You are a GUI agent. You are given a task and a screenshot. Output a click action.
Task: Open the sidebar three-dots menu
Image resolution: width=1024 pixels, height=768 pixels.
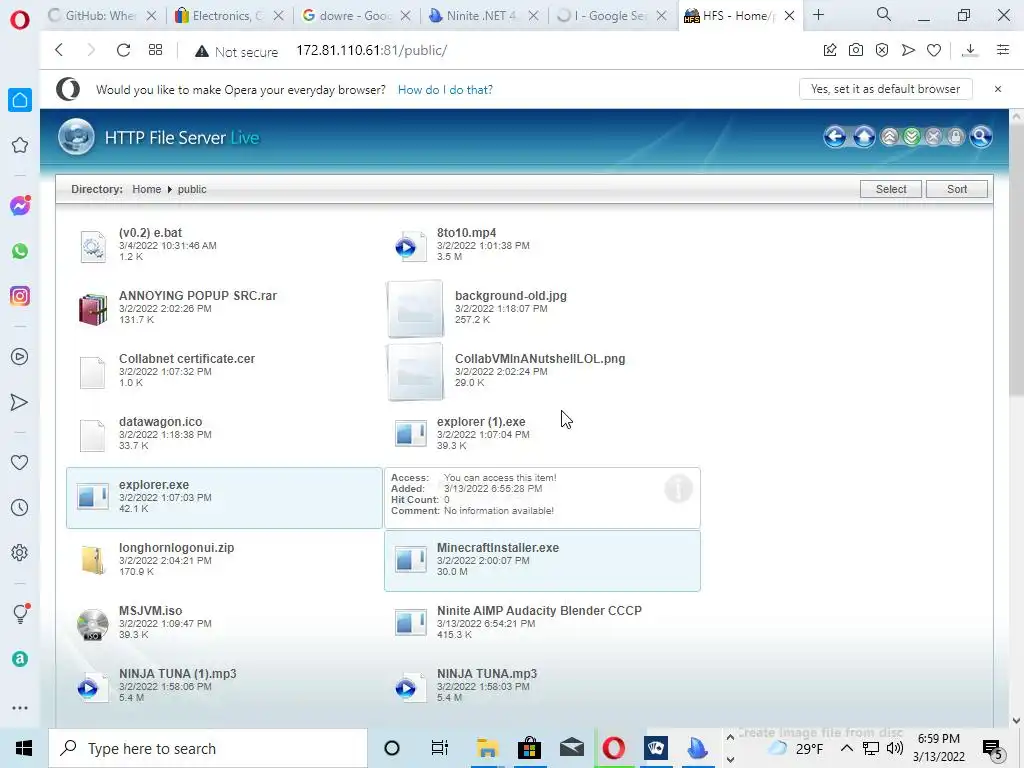[20, 708]
